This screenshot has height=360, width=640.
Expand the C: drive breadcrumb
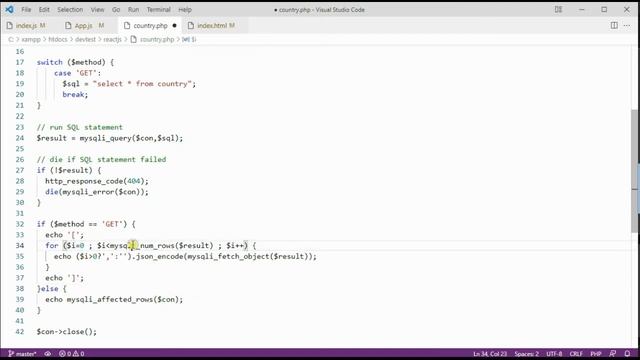[x=11, y=39]
